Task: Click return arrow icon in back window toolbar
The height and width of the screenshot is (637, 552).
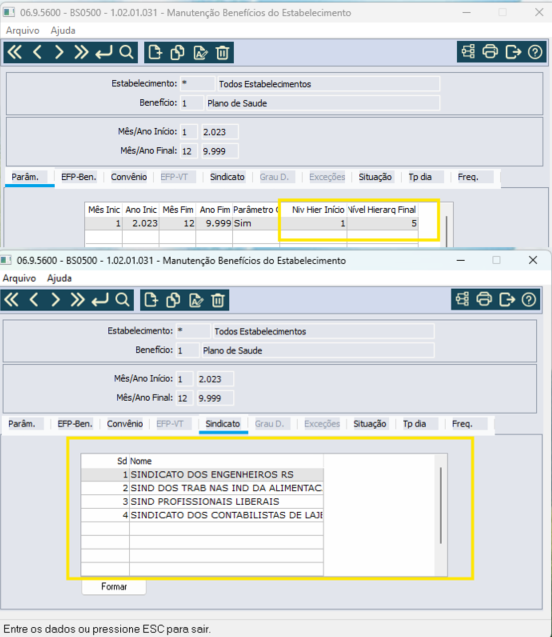Action: point(104,52)
